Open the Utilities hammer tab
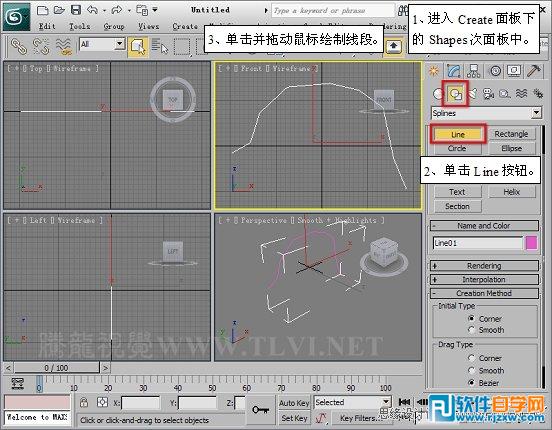 click(x=533, y=71)
